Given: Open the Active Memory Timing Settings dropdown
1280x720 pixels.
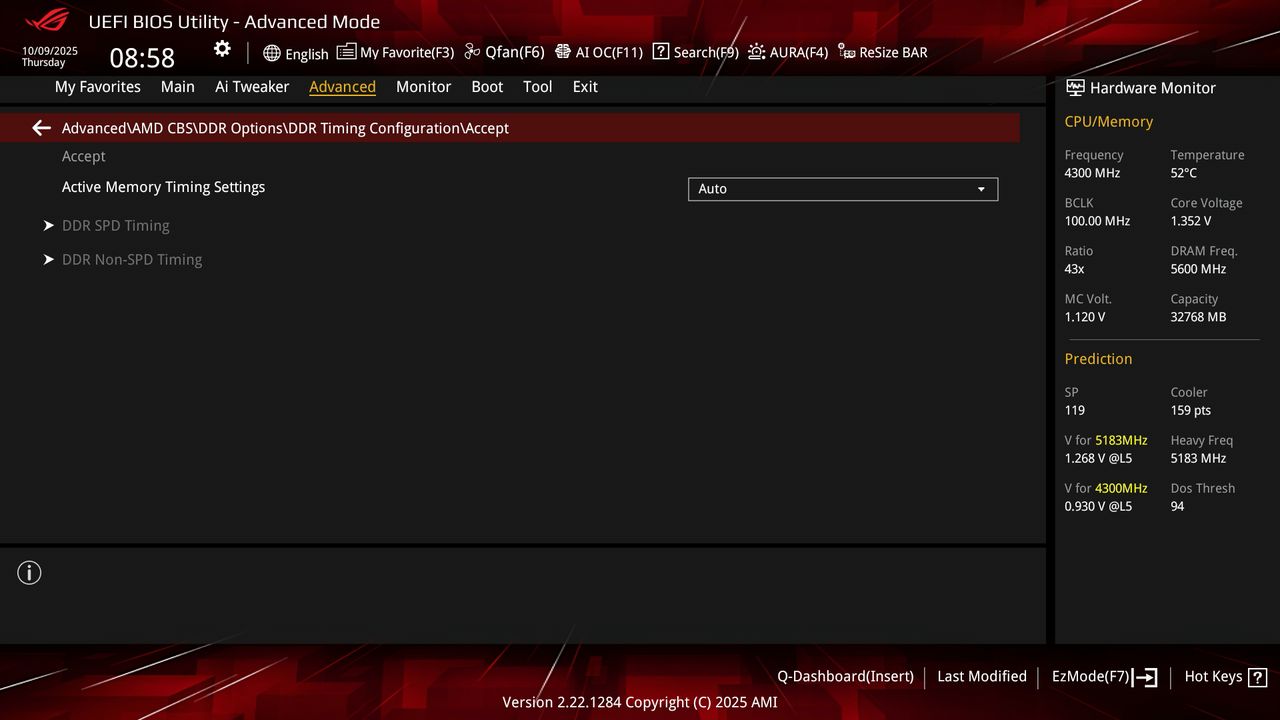Looking at the screenshot, I should [x=842, y=189].
